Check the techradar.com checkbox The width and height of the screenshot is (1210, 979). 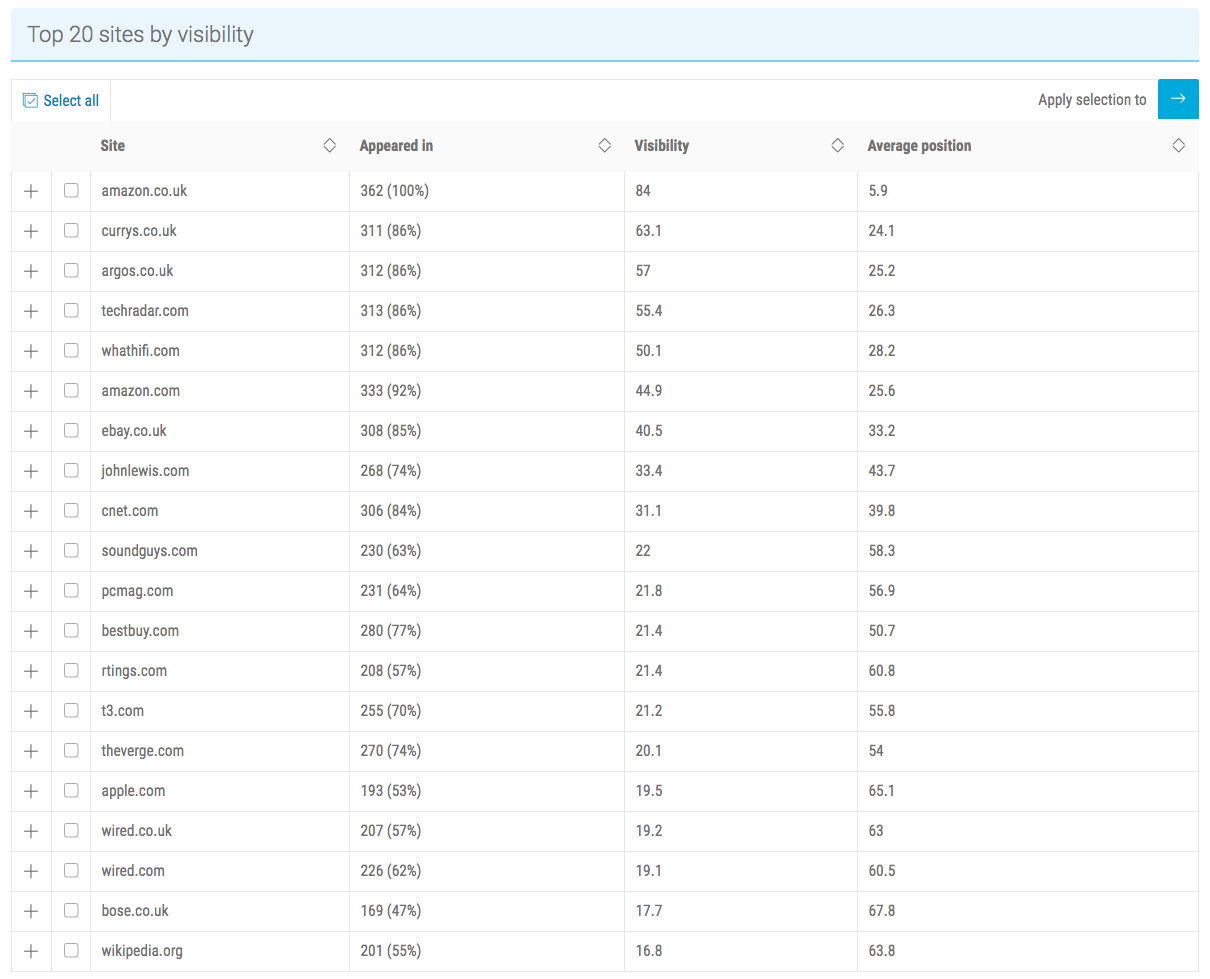(71, 310)
